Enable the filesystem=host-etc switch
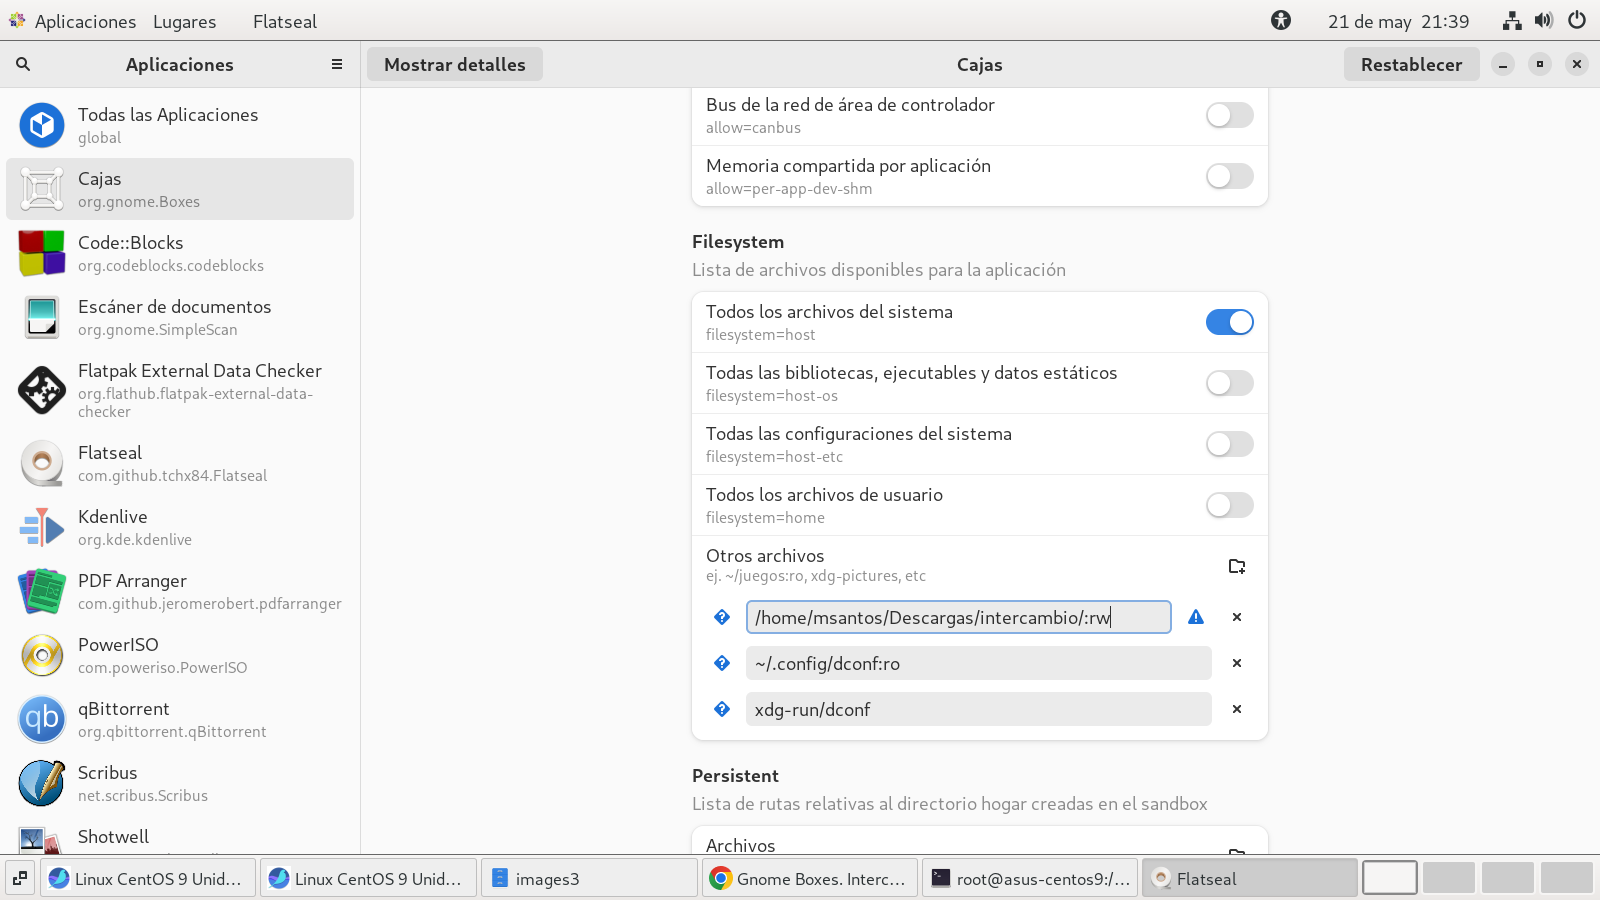Viewport: 1600px width, 900px height. tap(1229, 444)
